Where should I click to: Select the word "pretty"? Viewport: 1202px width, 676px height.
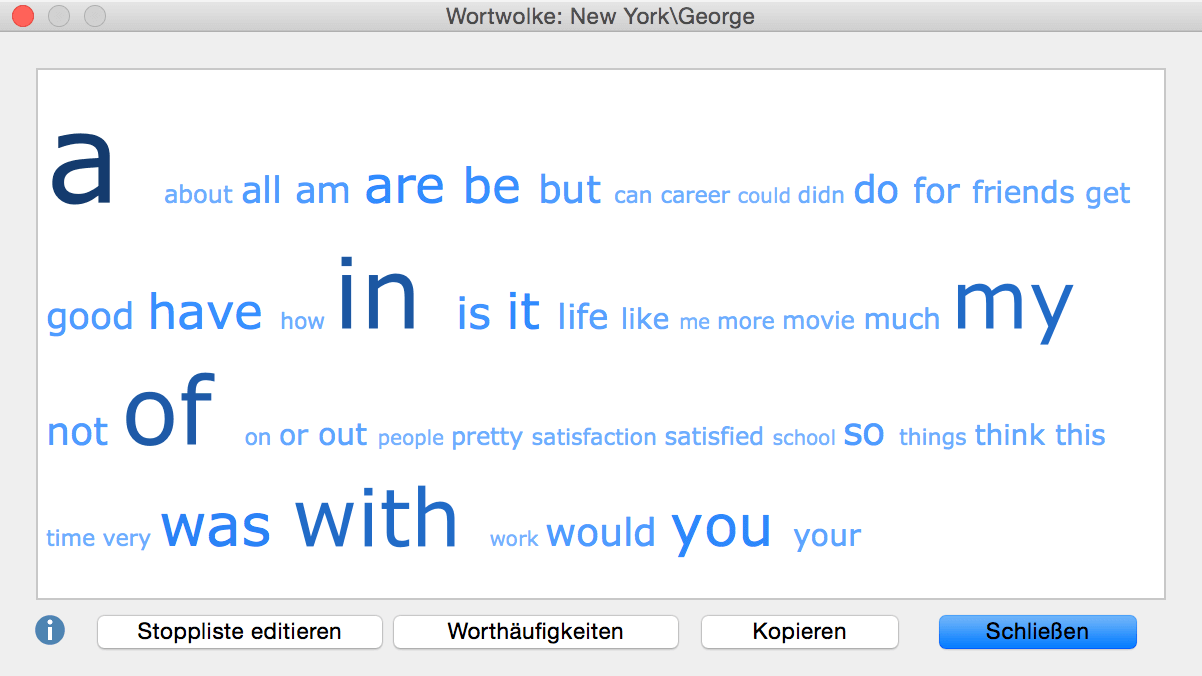[x=487, y=438]
